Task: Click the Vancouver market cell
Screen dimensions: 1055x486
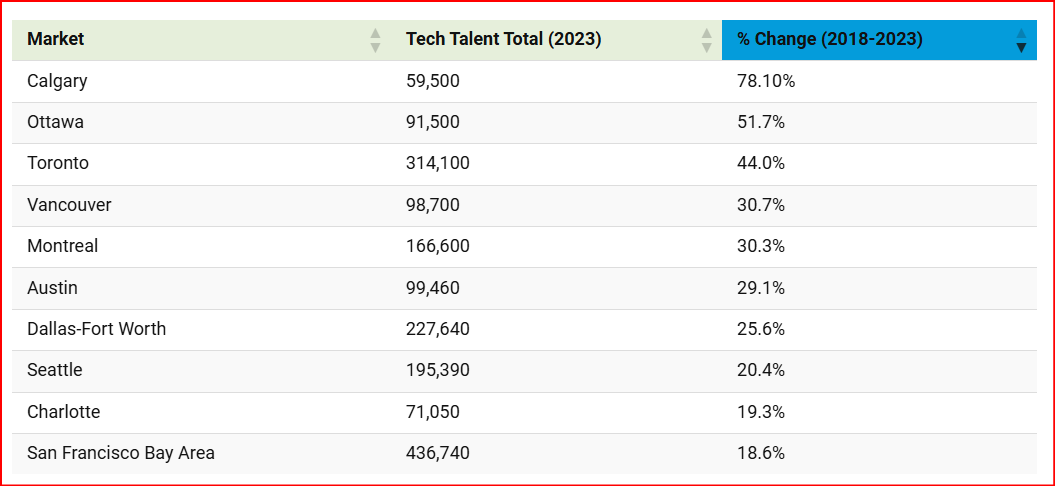Action: pos(69,205)
